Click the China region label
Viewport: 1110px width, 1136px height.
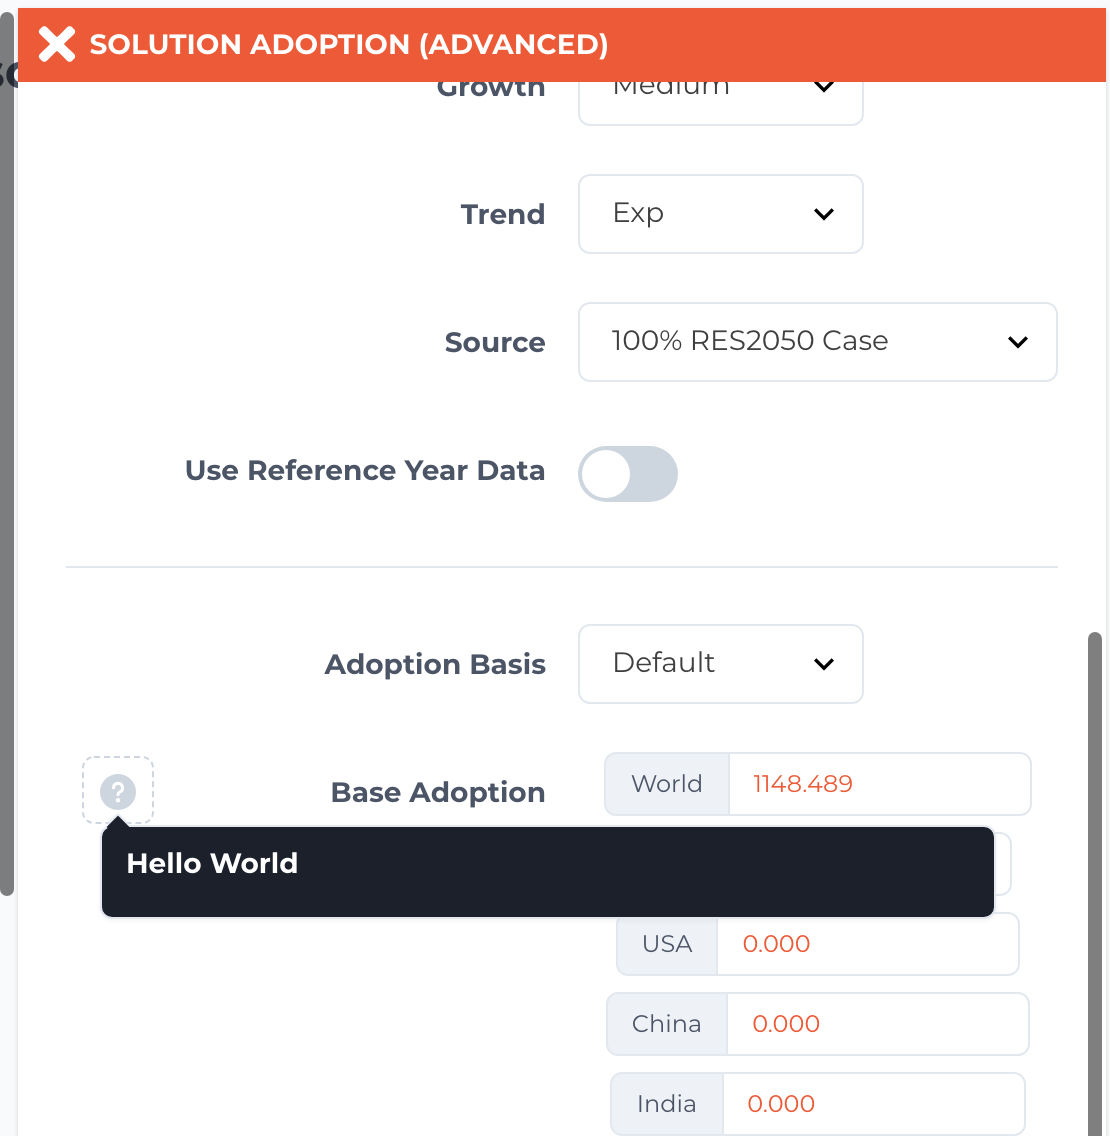pos(667,1024)
